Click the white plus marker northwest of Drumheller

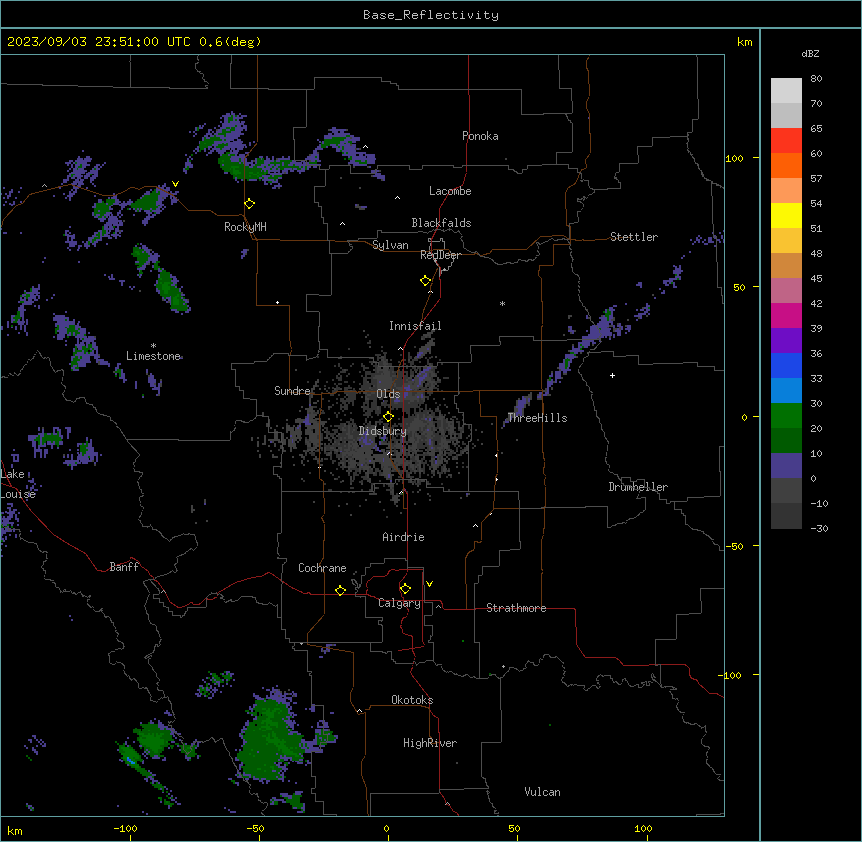612,375
